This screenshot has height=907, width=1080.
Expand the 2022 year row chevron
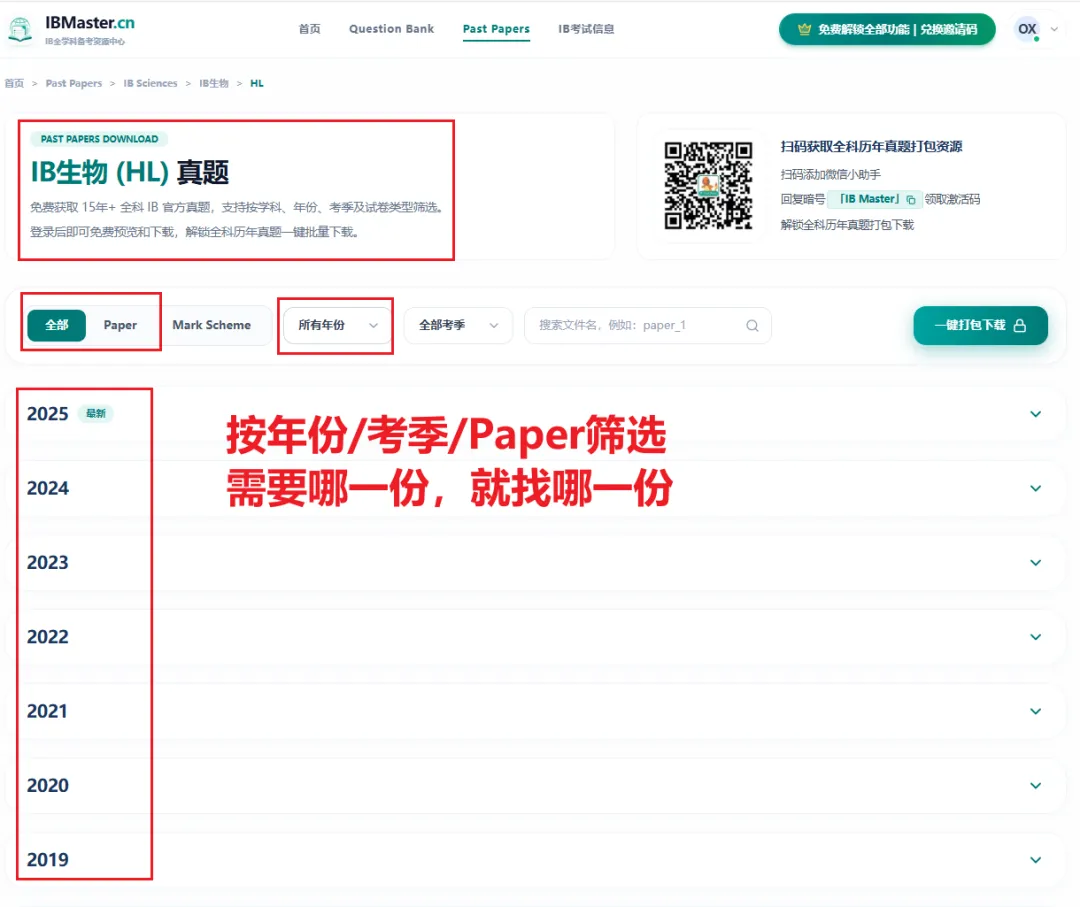click(x=1035, y=637)
